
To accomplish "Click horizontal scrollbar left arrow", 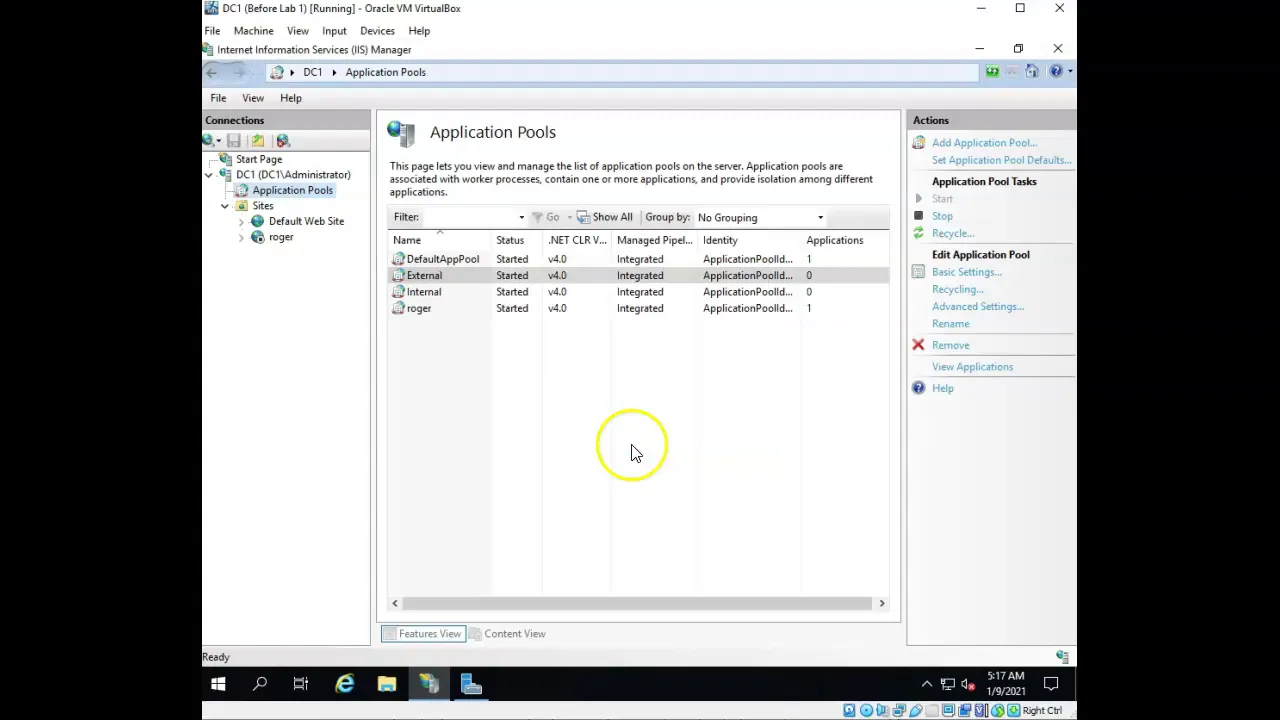I will click(395, 603).
